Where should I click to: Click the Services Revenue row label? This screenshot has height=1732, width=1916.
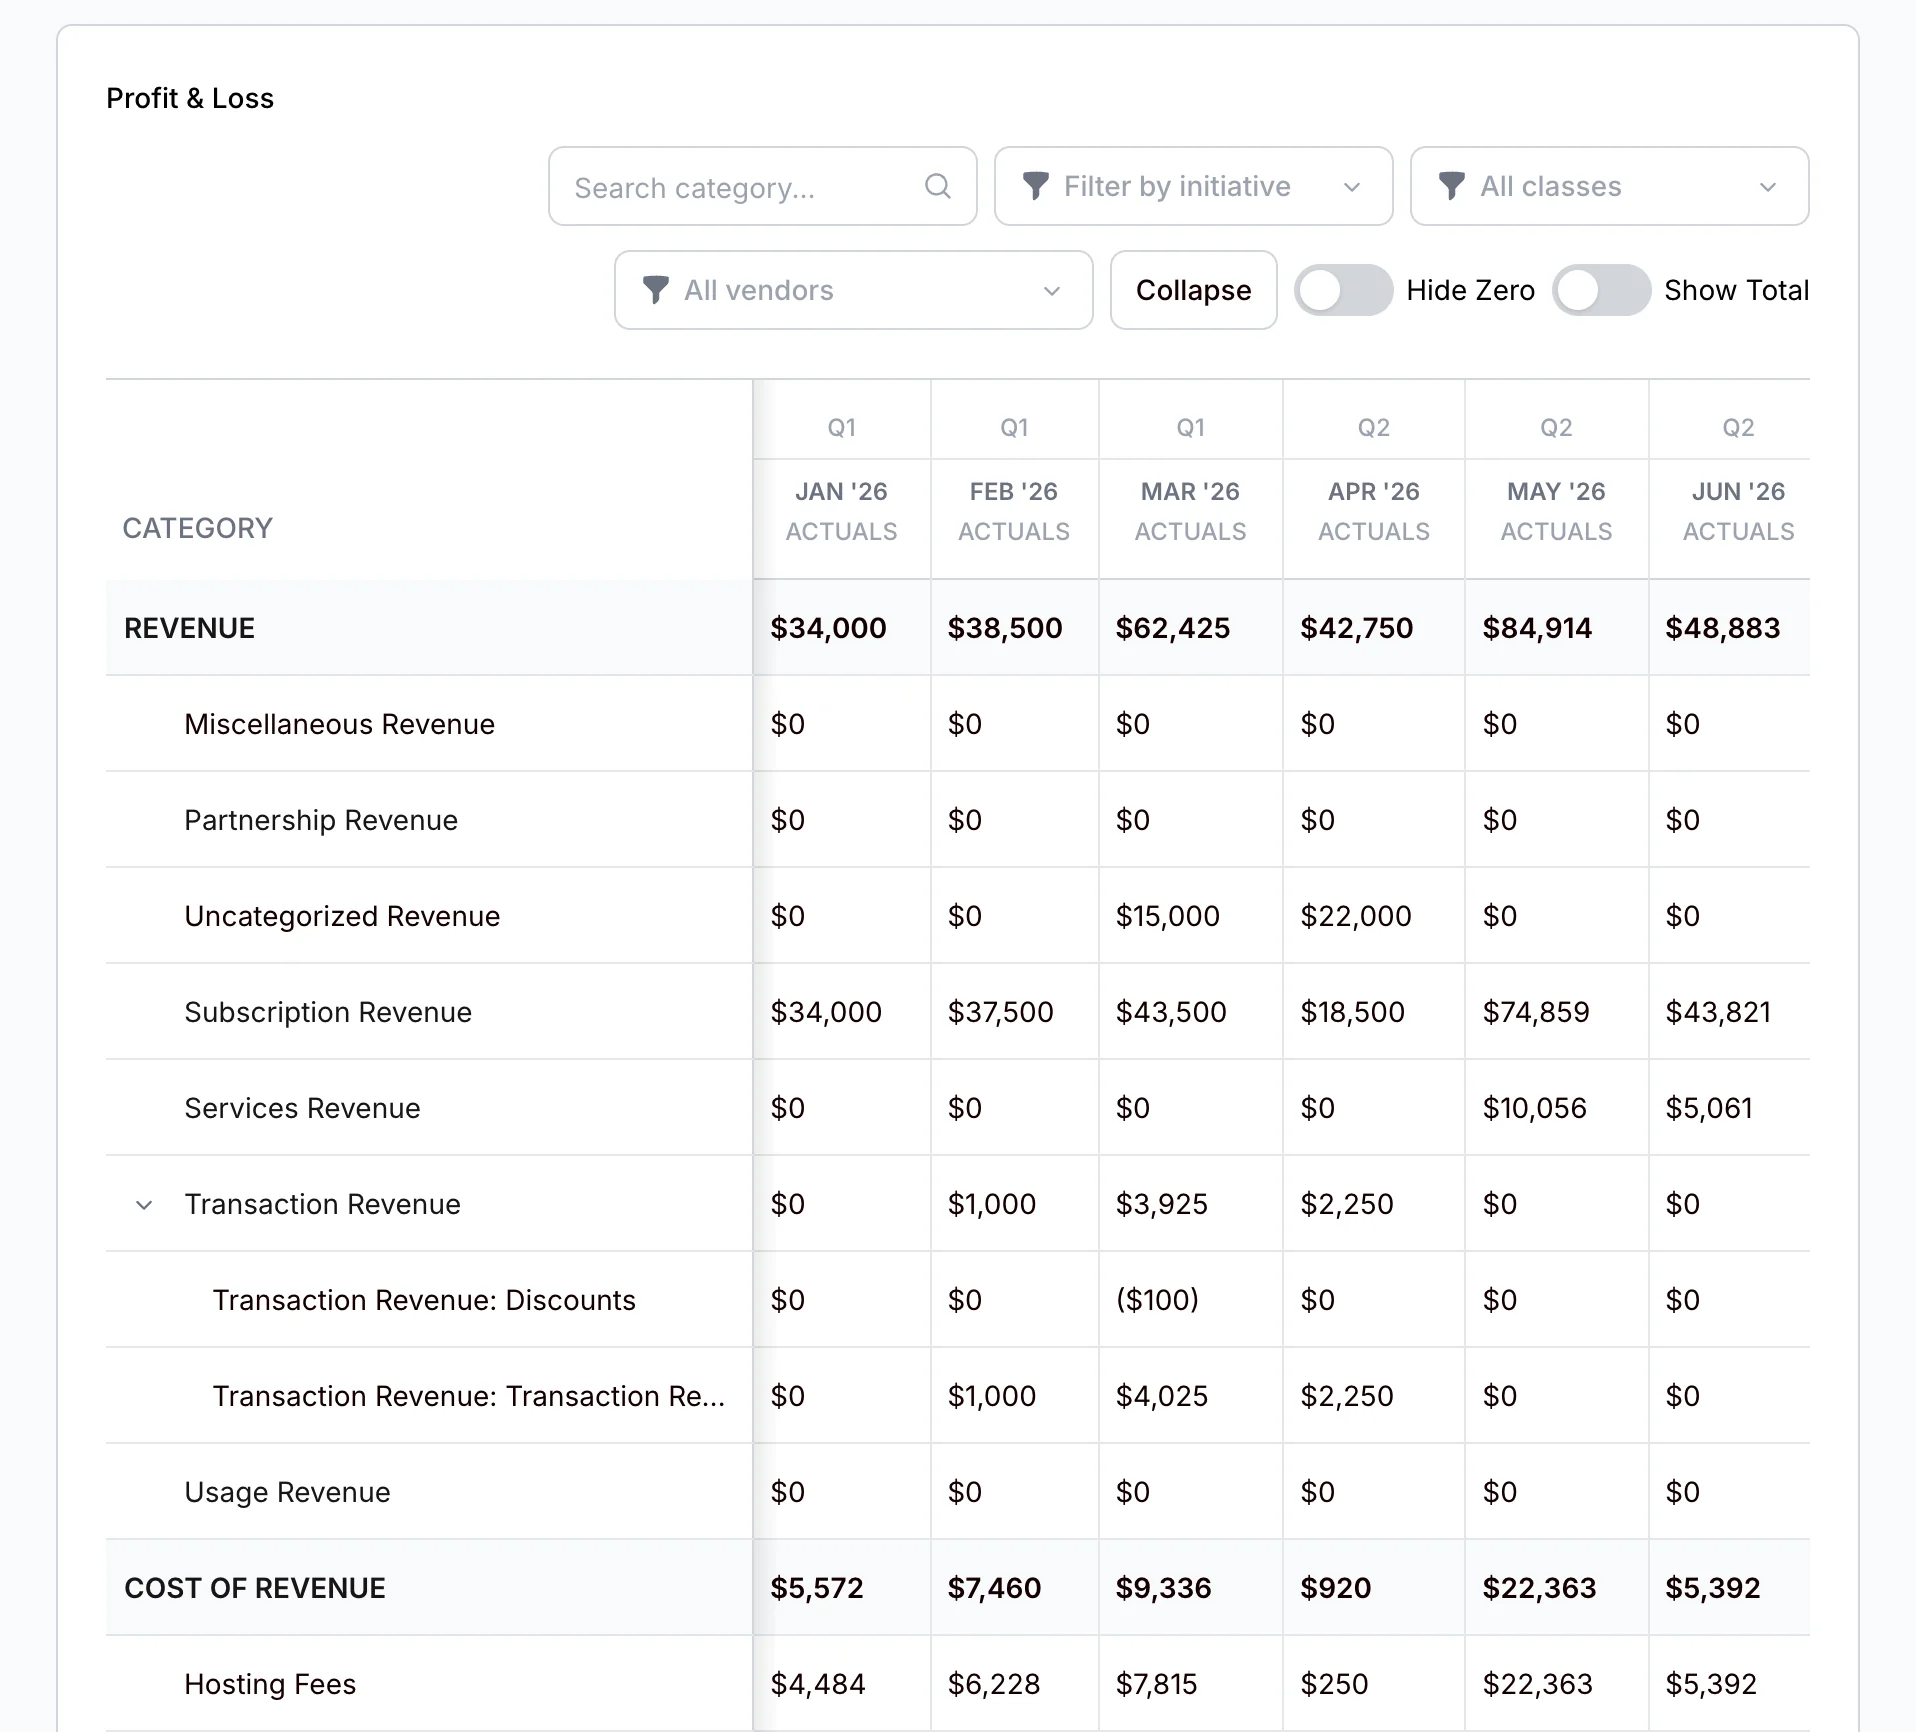(x=302, y=1108)
